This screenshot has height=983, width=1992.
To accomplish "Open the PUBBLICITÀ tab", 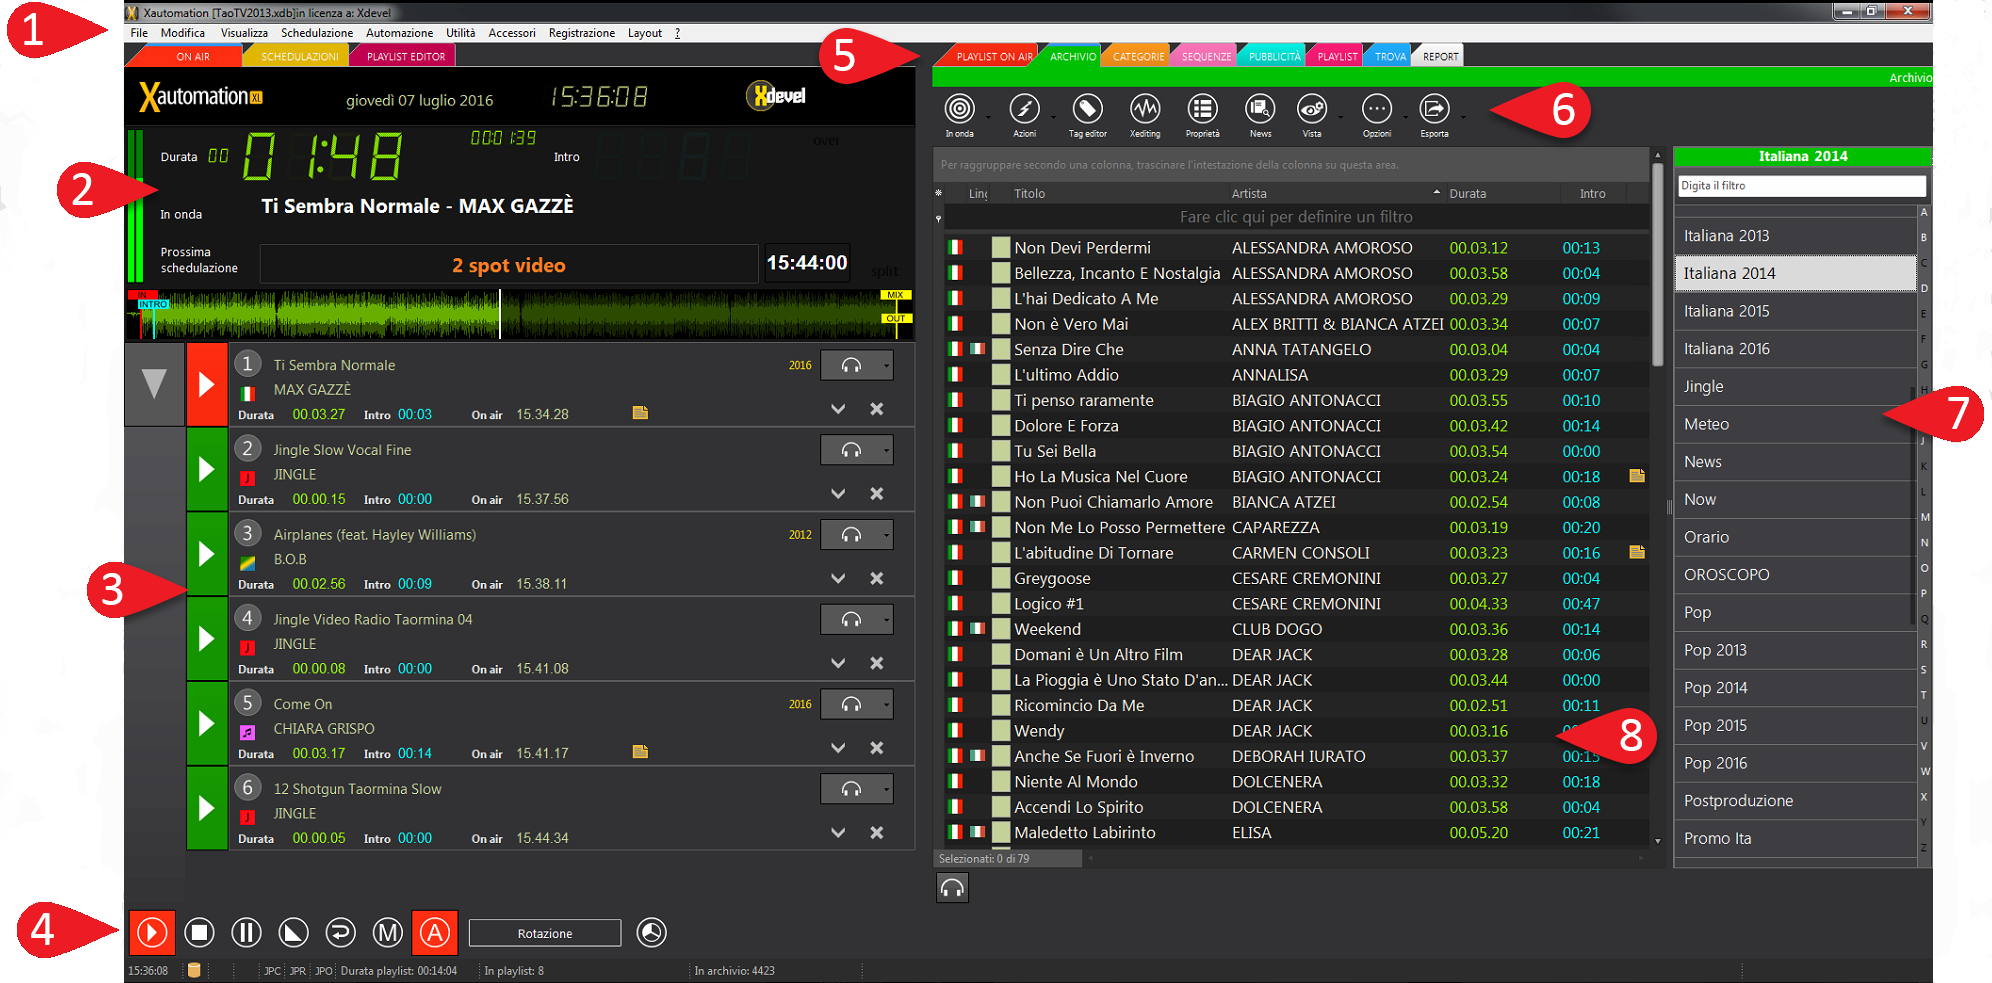I will (1274, 56).
